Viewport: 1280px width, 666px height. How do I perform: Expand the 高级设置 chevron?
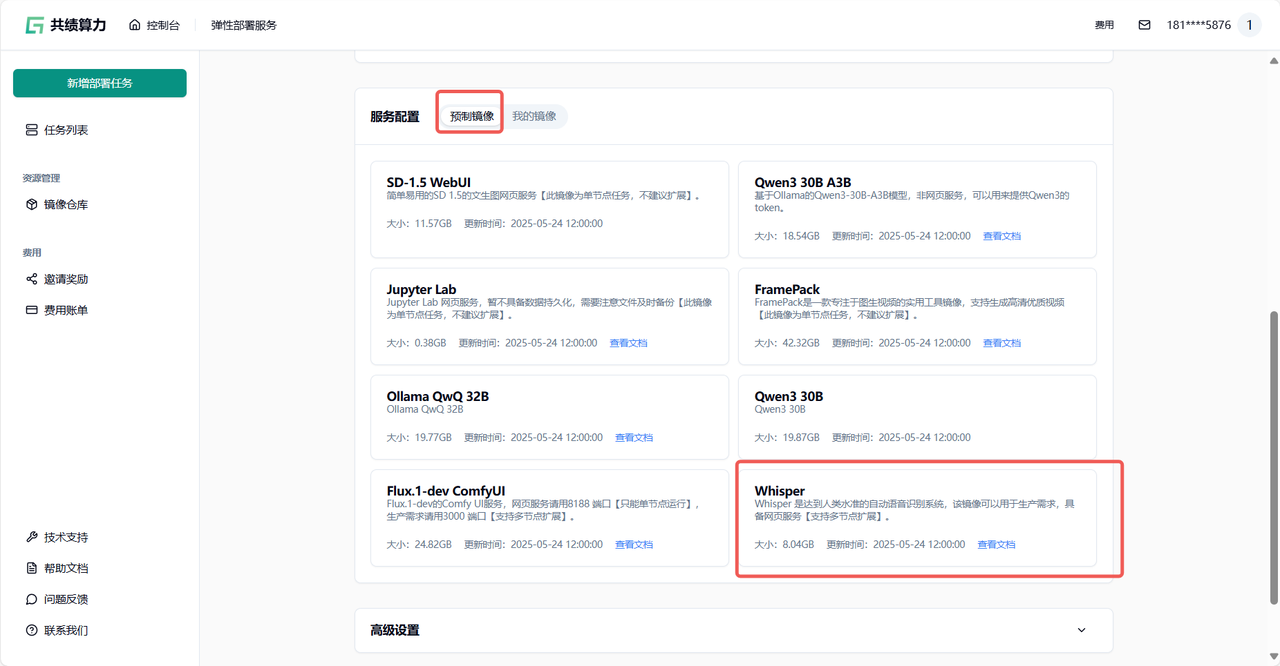(x=1081, y=630)
